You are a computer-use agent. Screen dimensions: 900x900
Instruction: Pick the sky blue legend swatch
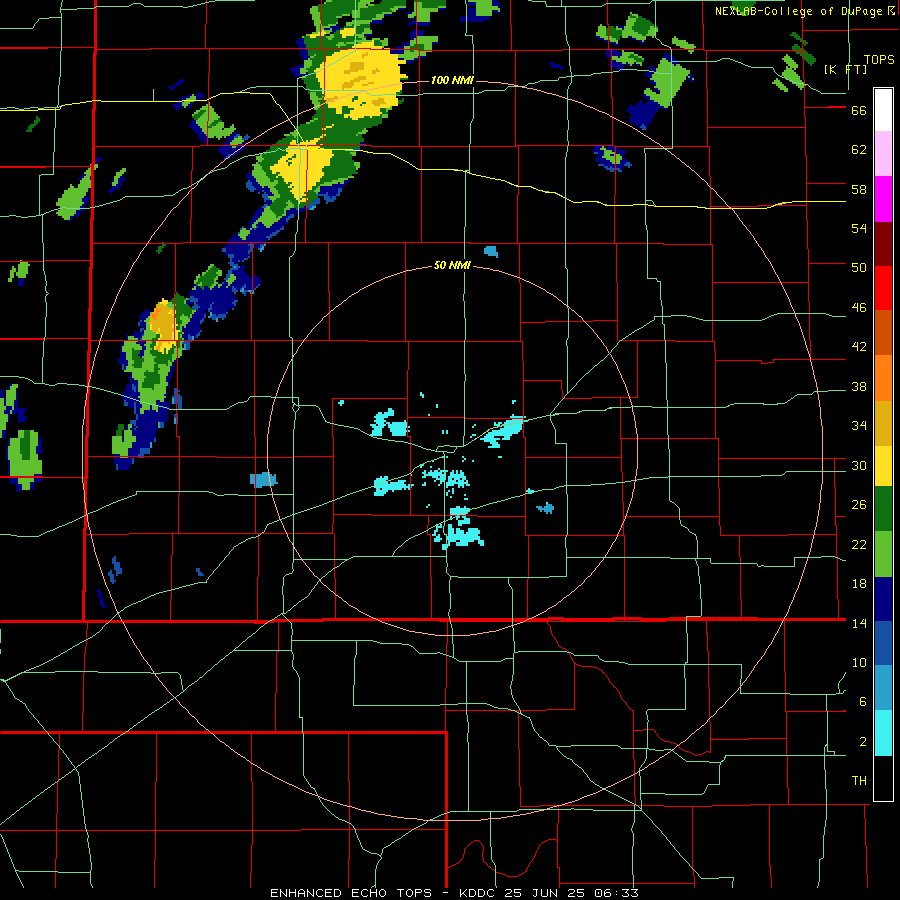[883, 687]
